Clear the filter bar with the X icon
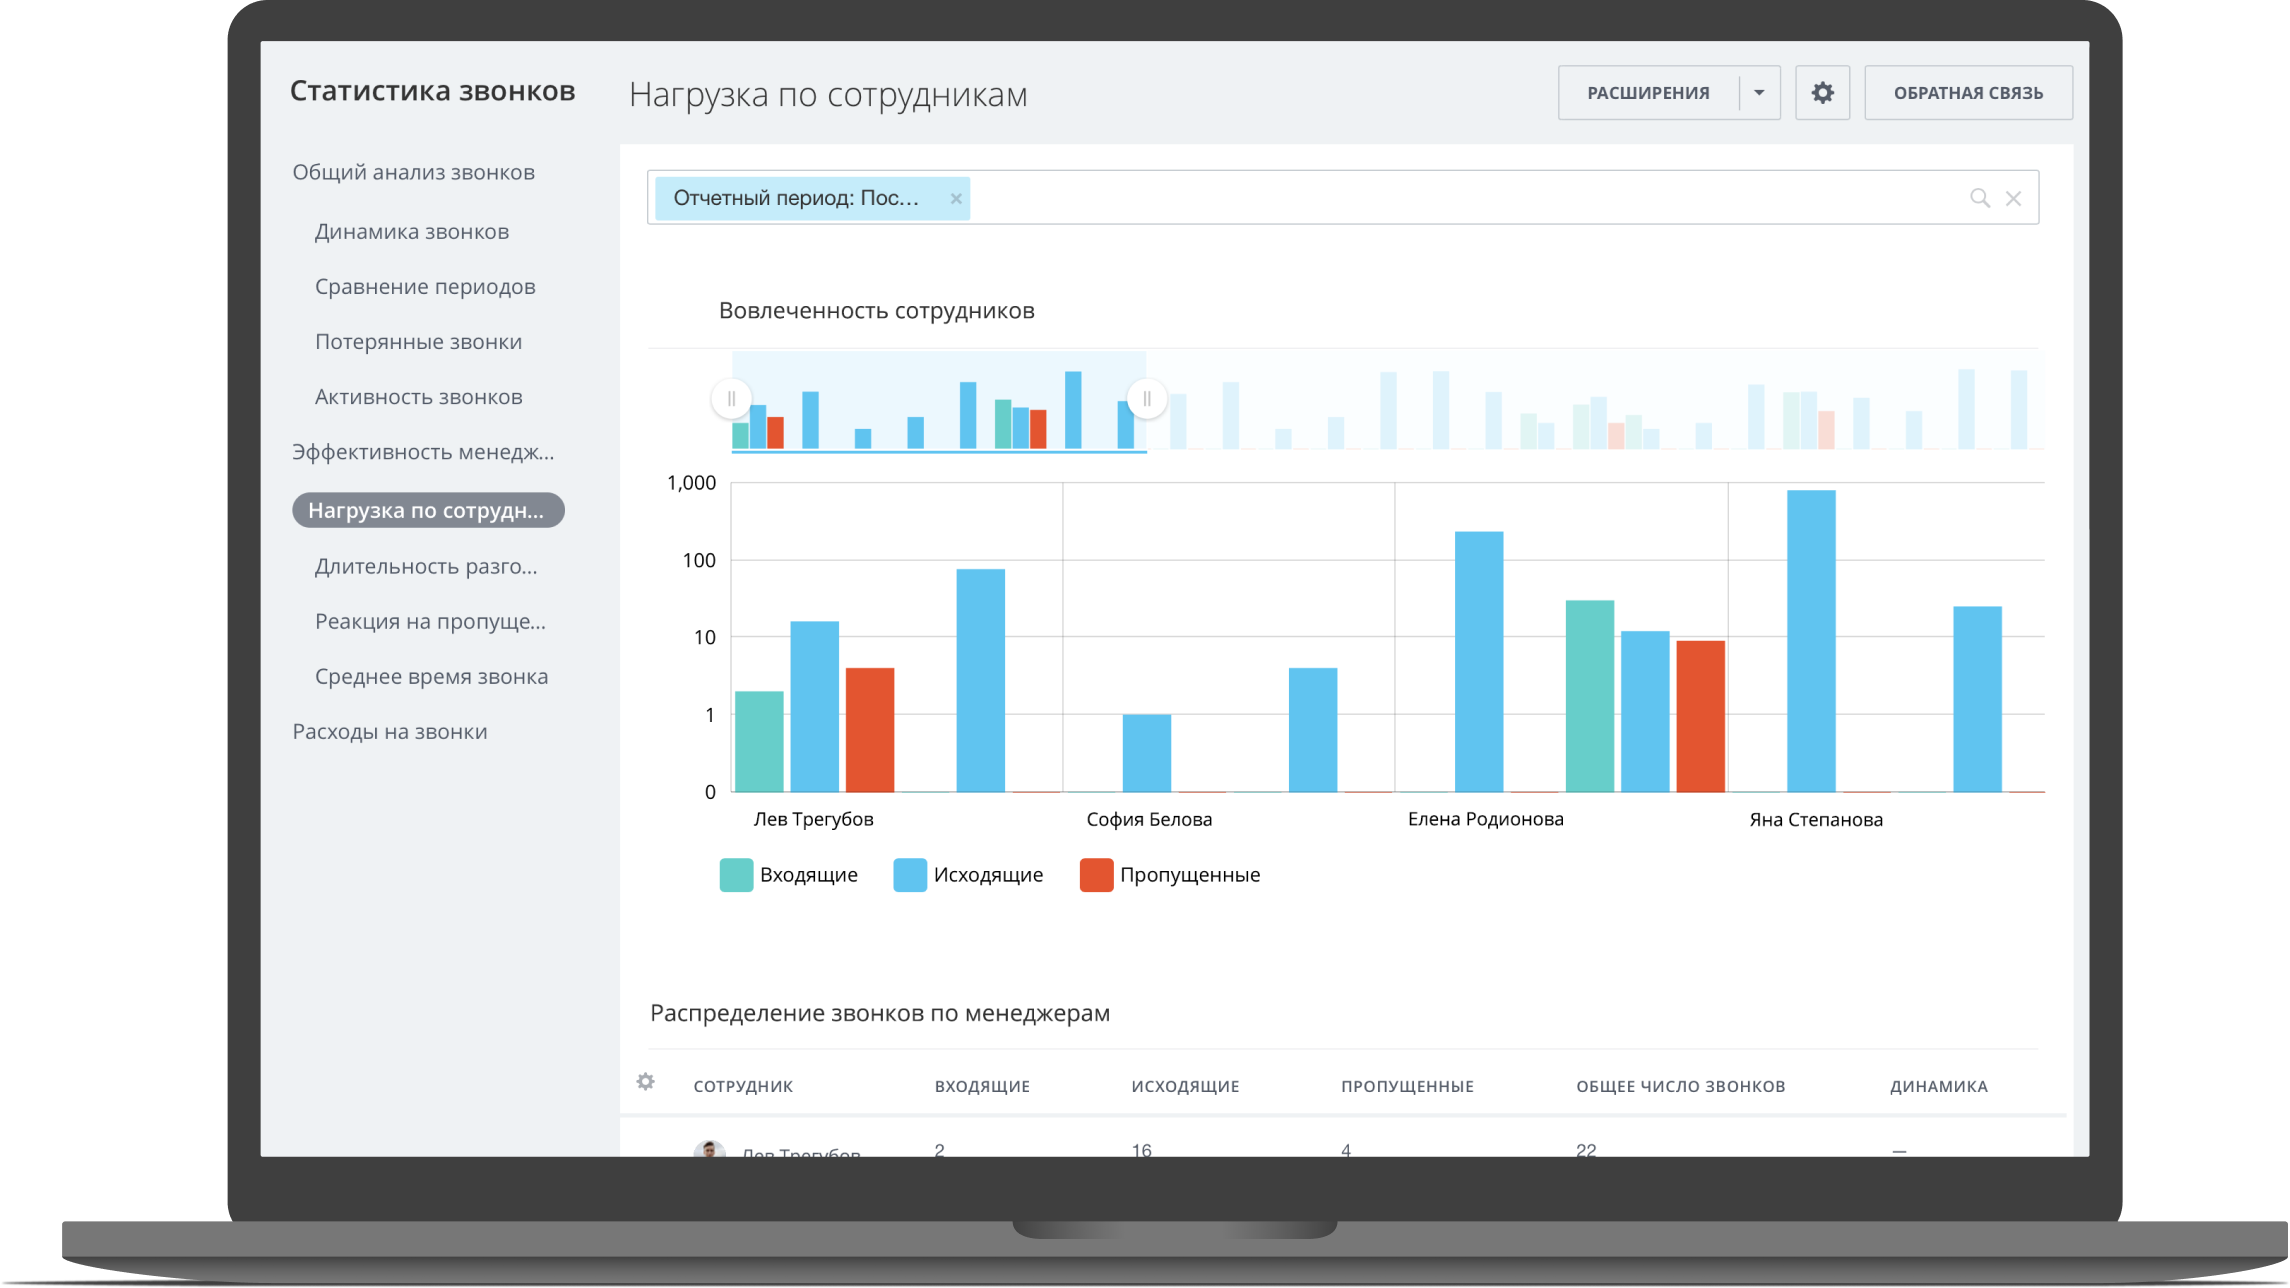This screenshot has height=1288, width=2290. 2013,198
